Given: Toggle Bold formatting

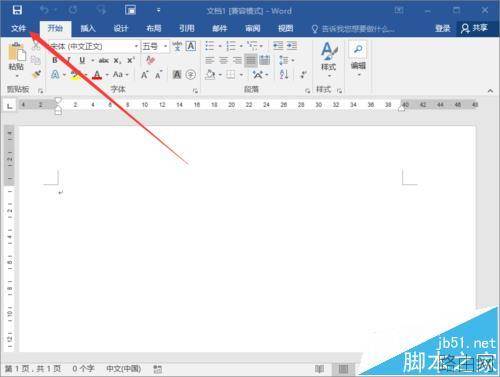Looking at the screenshot, I should pyautogui.click(x=55, y=60).
